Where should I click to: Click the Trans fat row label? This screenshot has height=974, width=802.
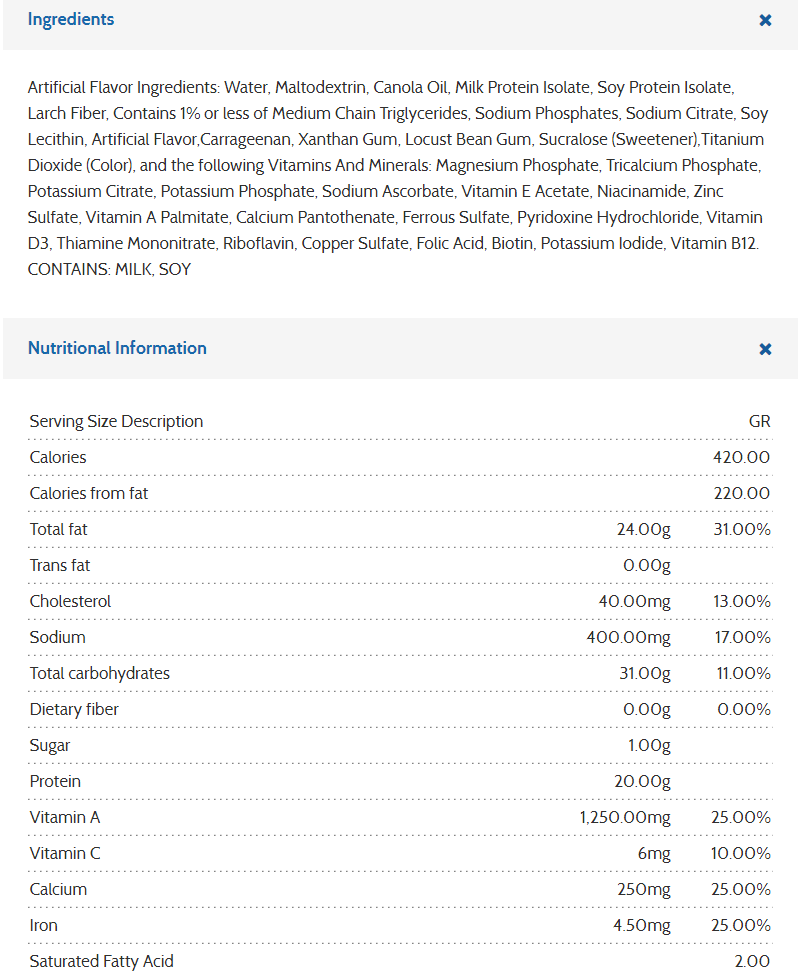pyautogui.click(x=60, y=565)
